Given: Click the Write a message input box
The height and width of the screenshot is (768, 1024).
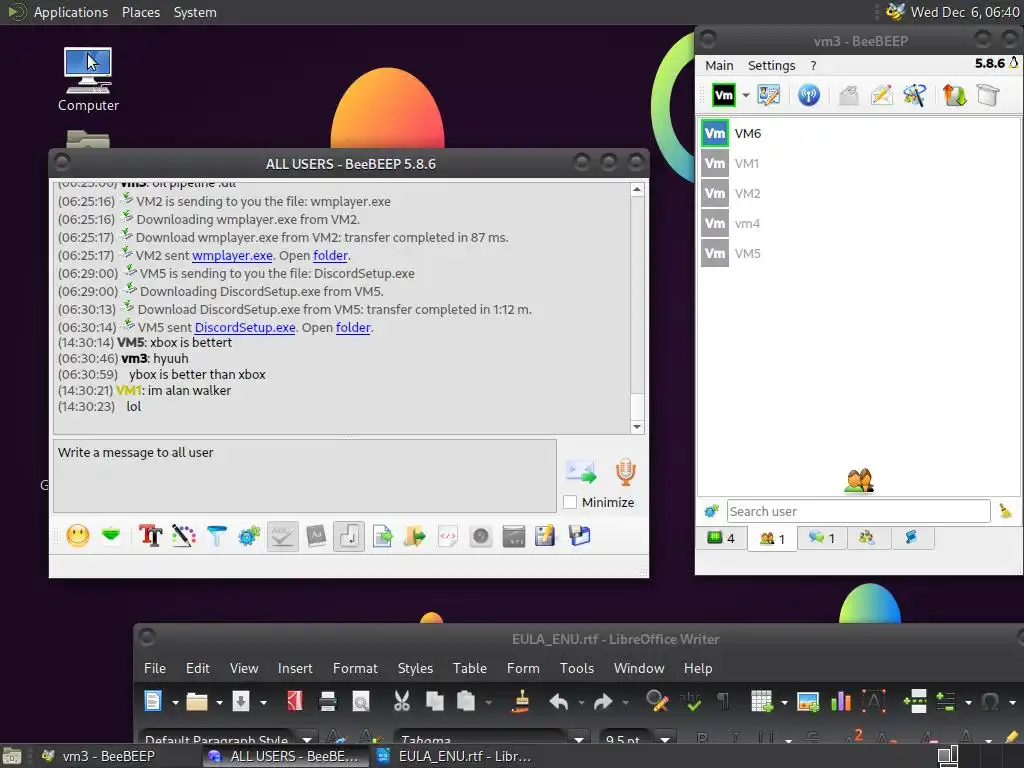Looking at the screenshot, I should pyautogui.click(x=305, y=475).
